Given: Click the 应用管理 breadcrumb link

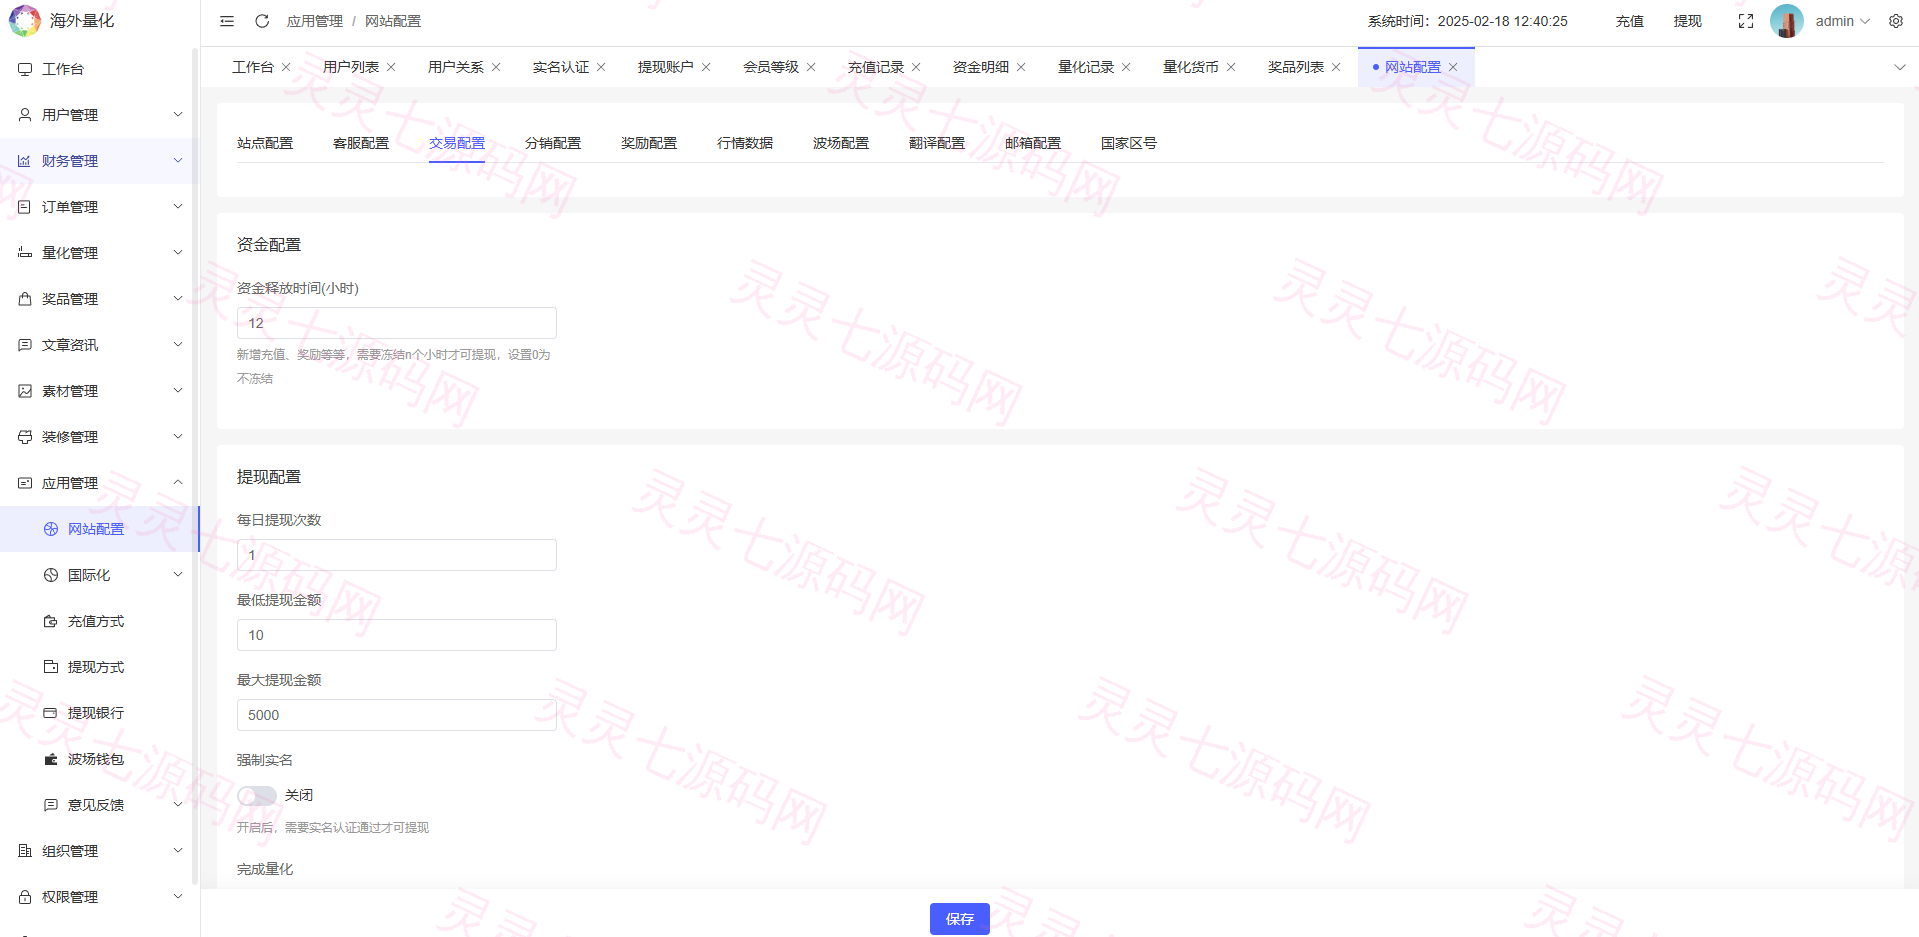Looking at the screenshot, I should [315, 21].
